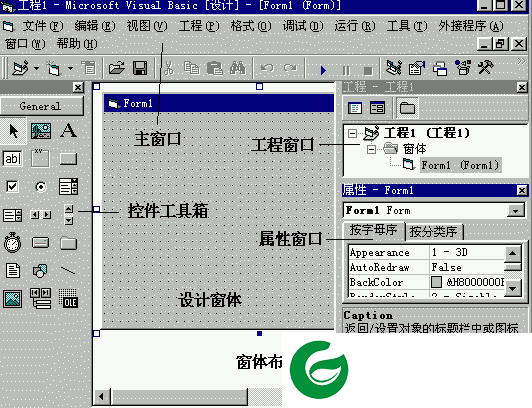Click the Find binoculars icon
Viewport: 532px width, 408px height.
(238, 68)
